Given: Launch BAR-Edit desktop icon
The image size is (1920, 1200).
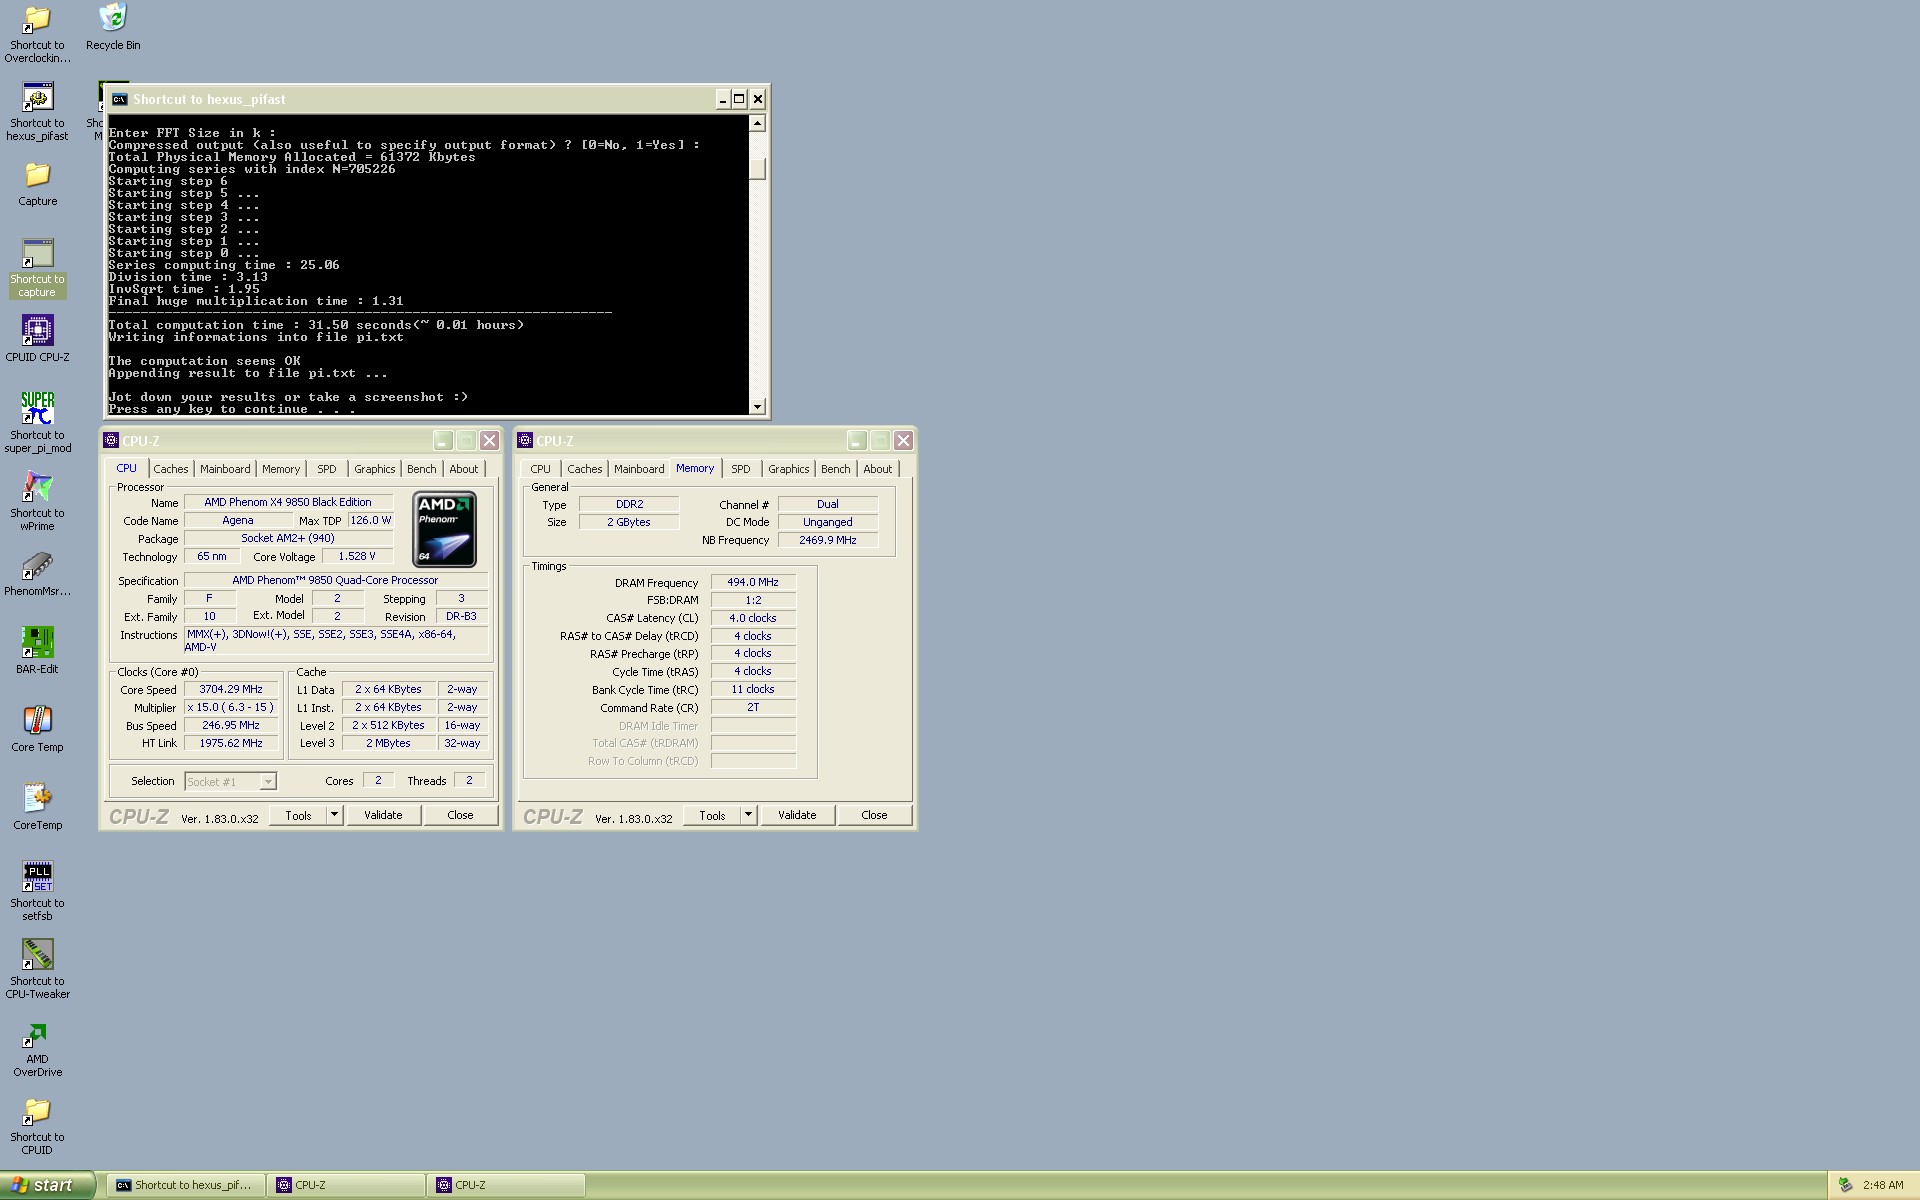Looking at the screenshot, I should tap(37, 651).
